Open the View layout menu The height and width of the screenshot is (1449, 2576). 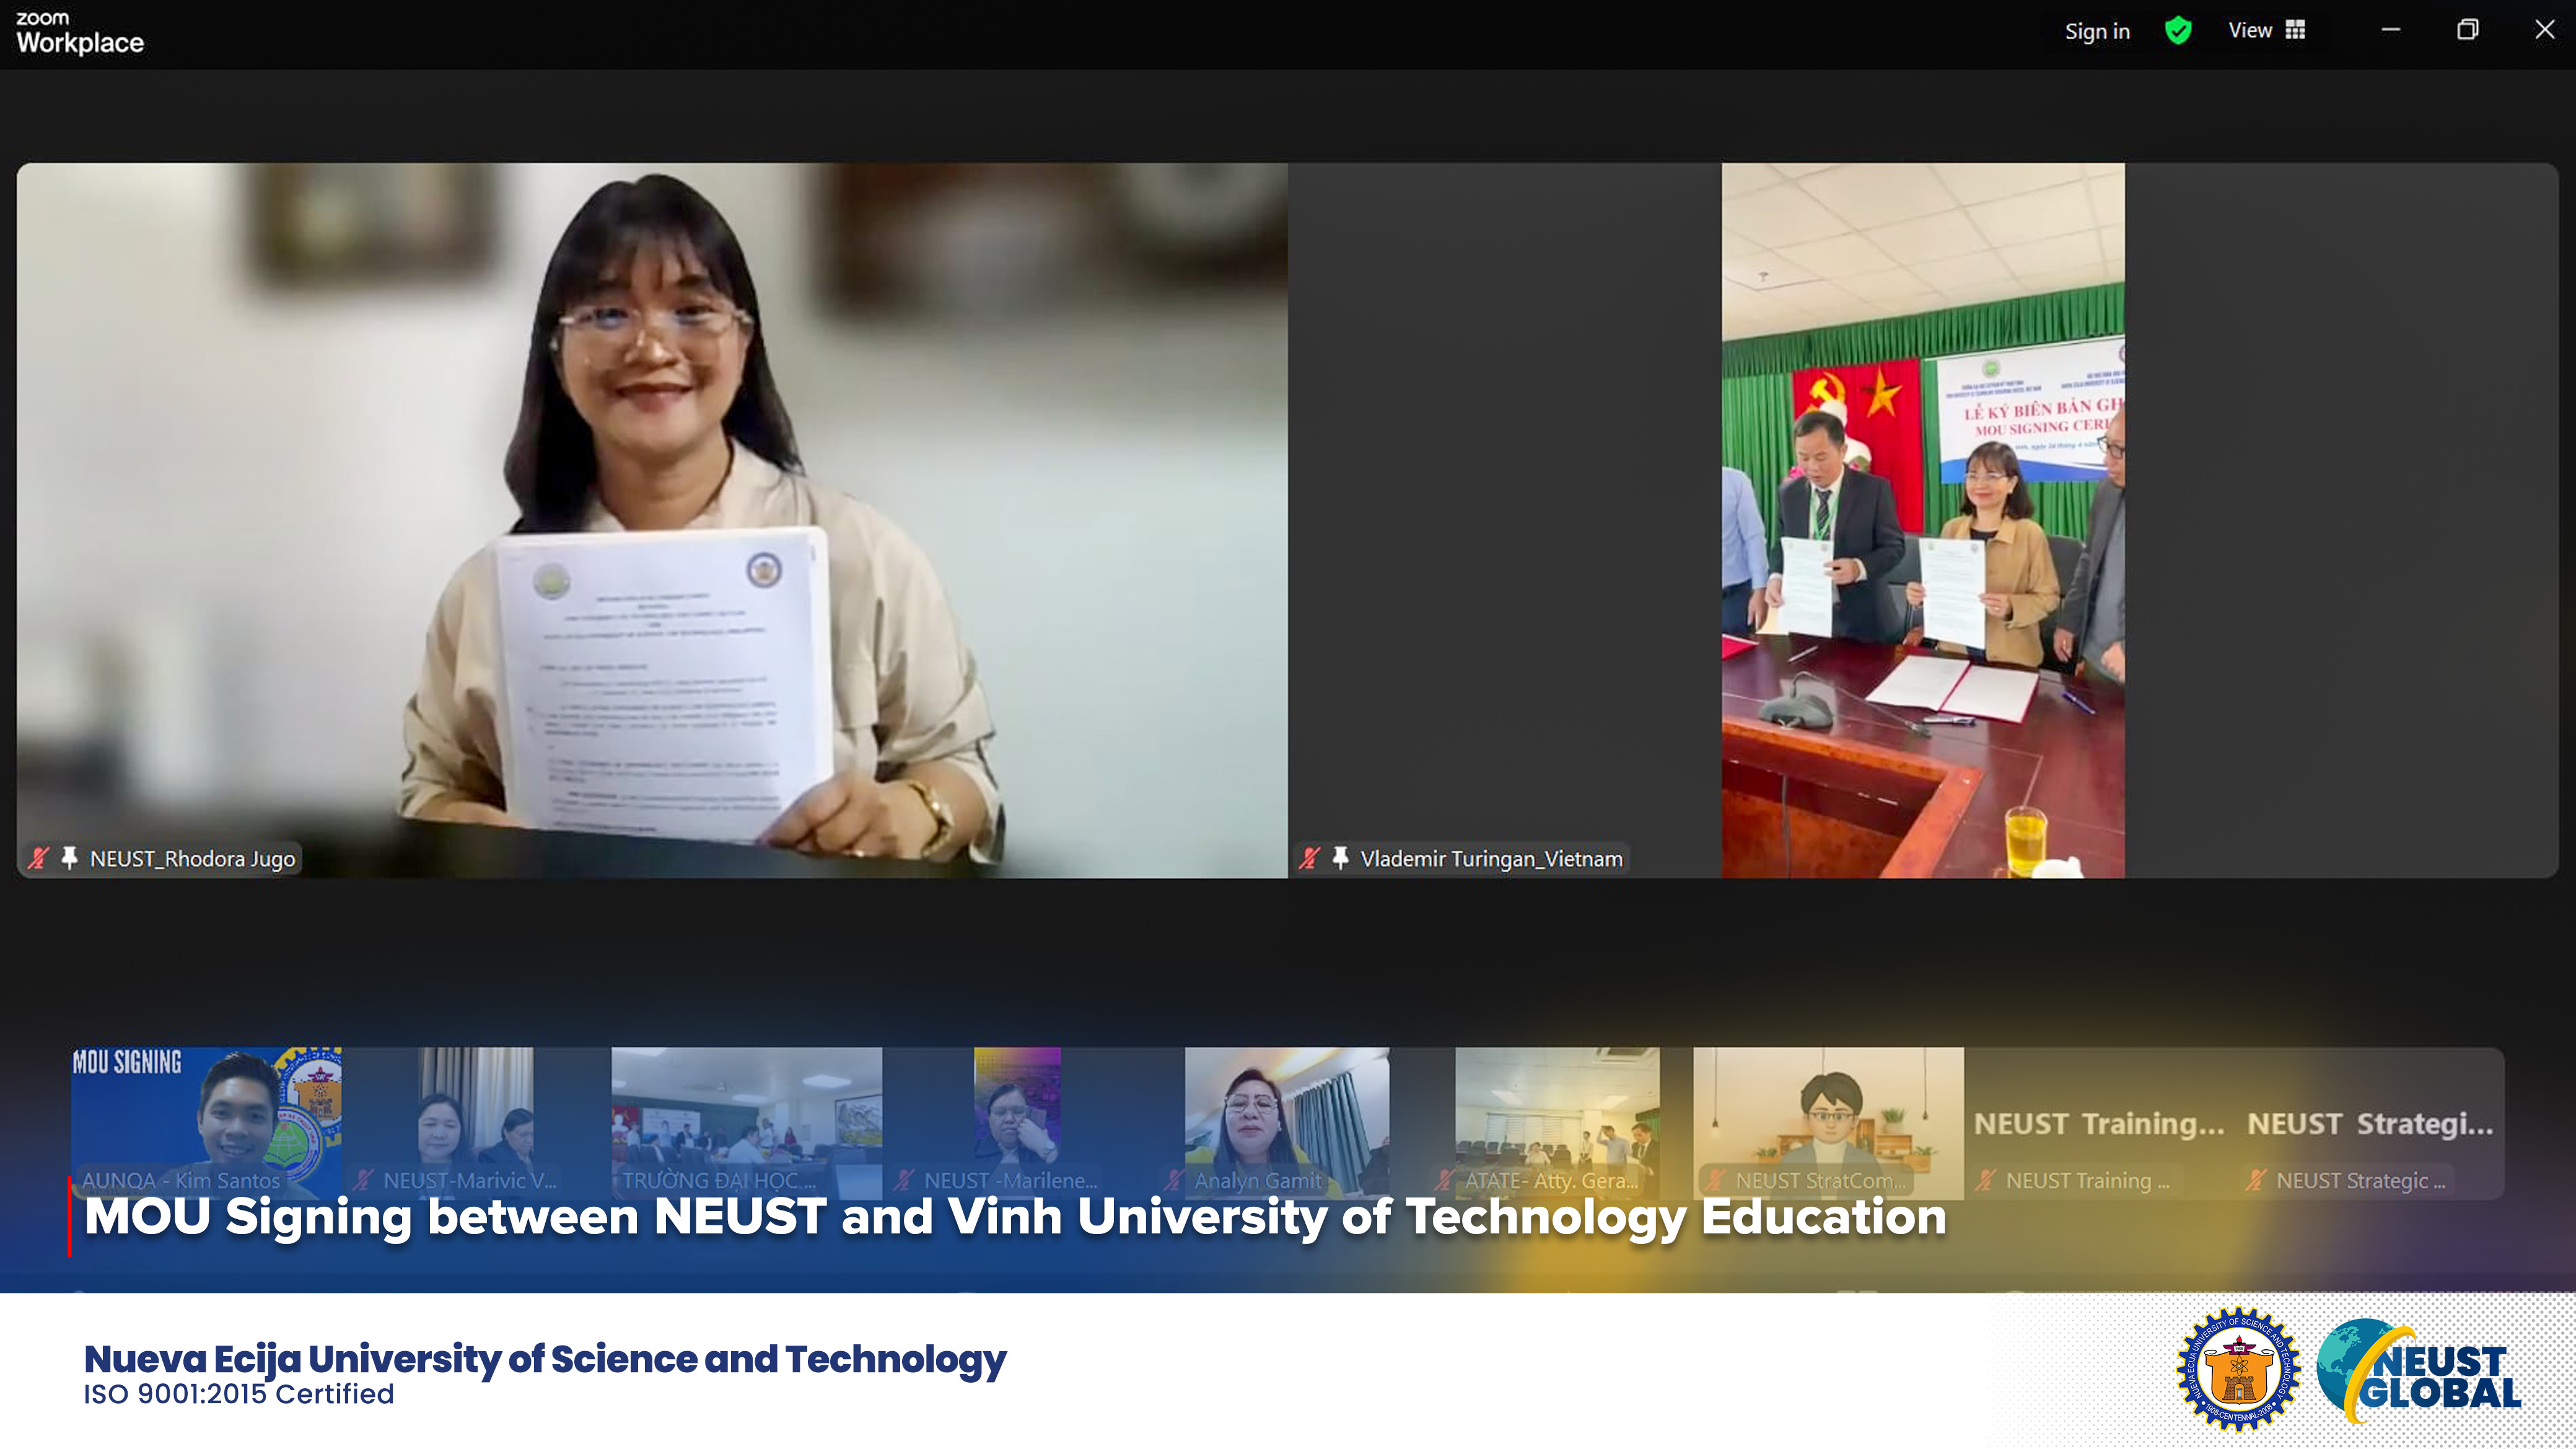click(x=2266, y=31)
